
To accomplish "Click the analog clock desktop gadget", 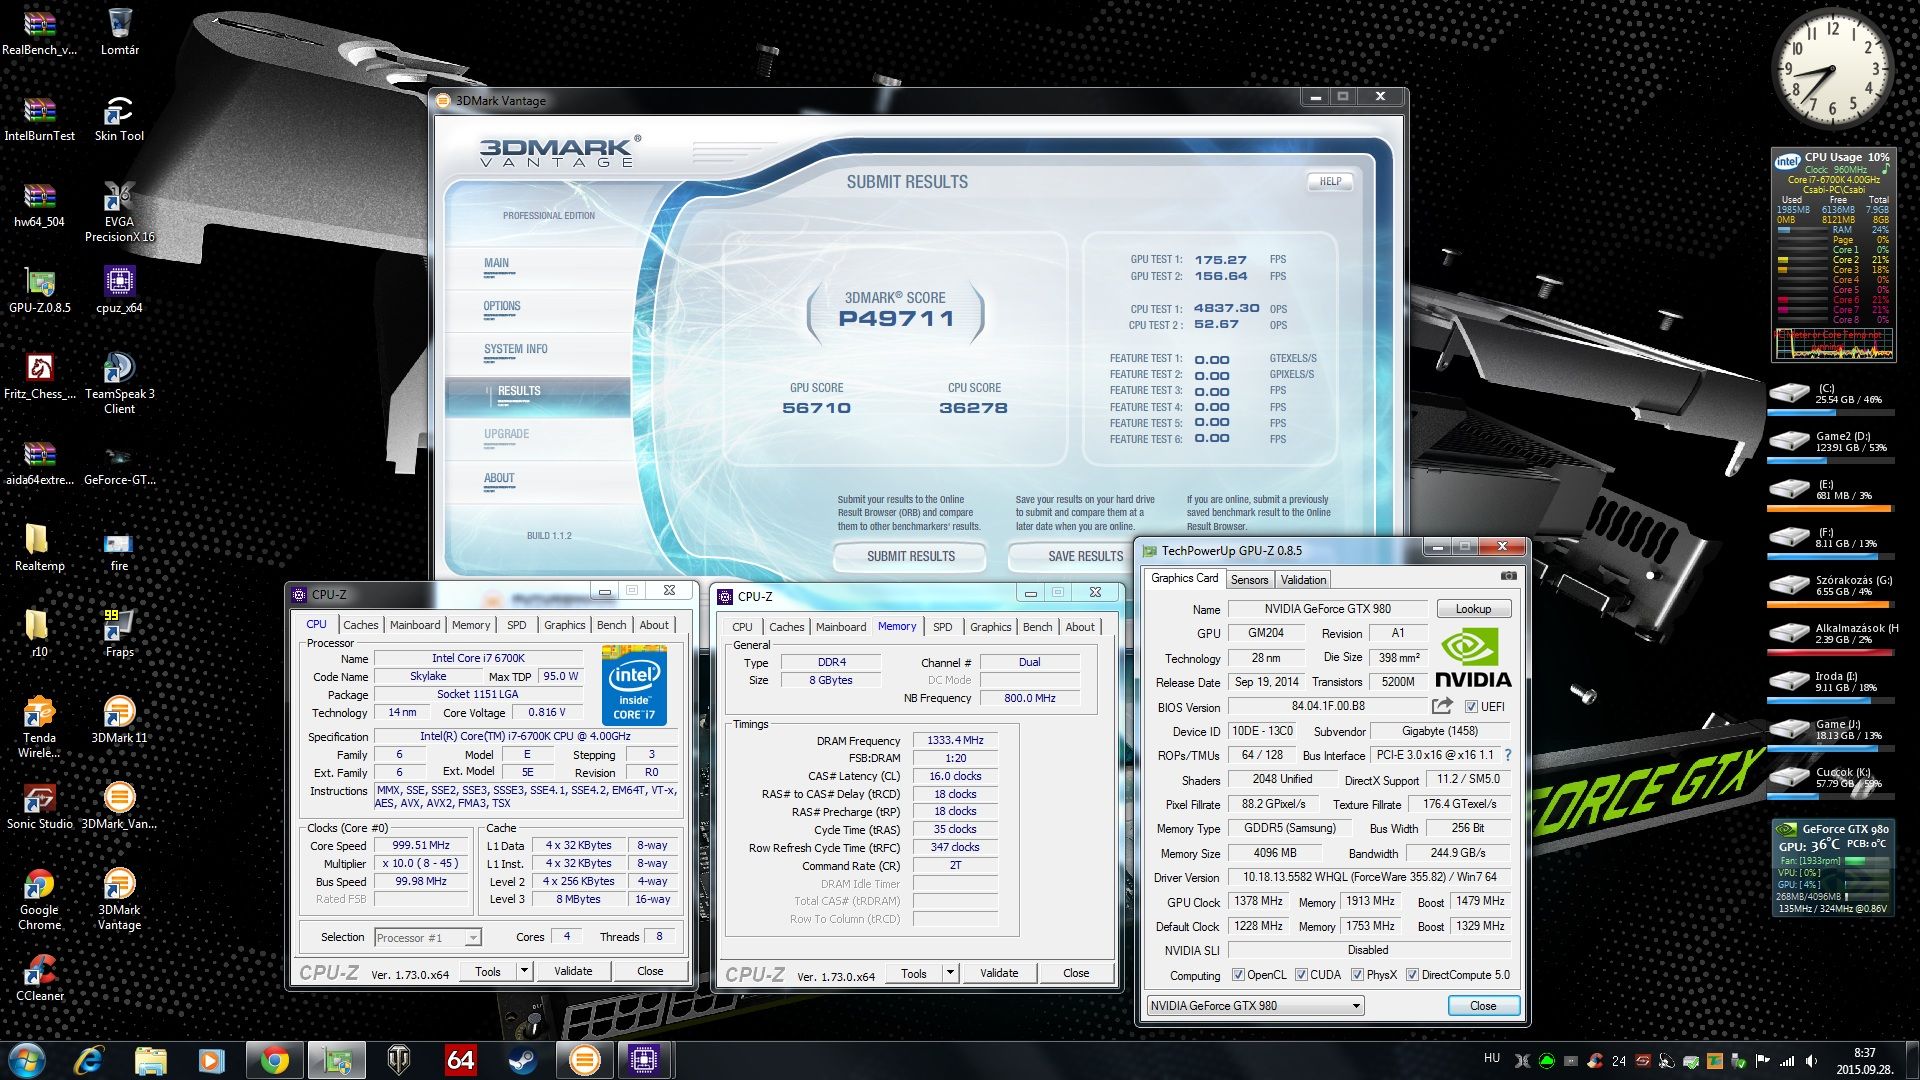I will coord(1832,68).
